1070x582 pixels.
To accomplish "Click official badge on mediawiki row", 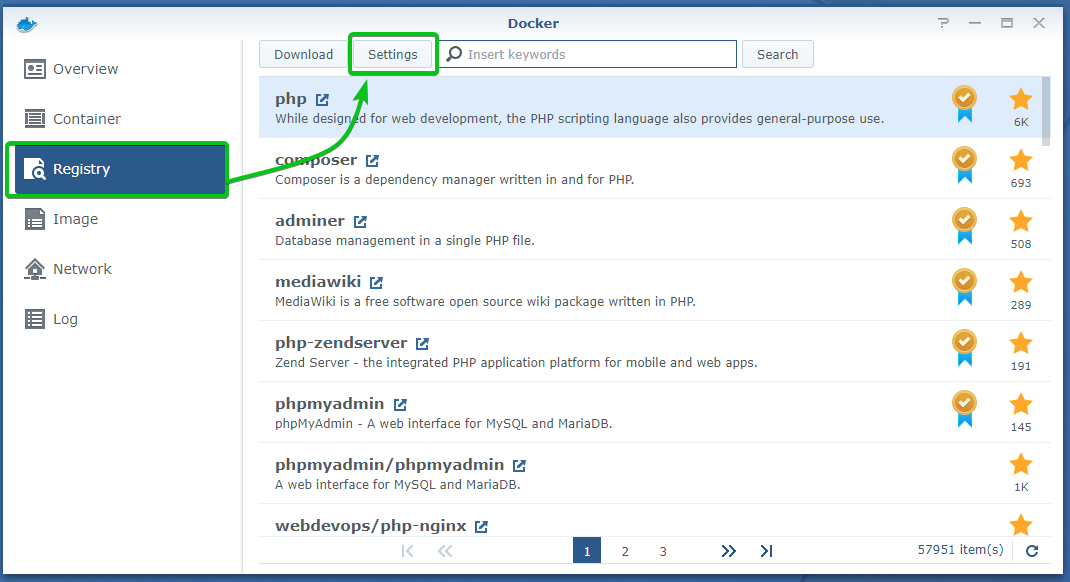I will (964, 287).
